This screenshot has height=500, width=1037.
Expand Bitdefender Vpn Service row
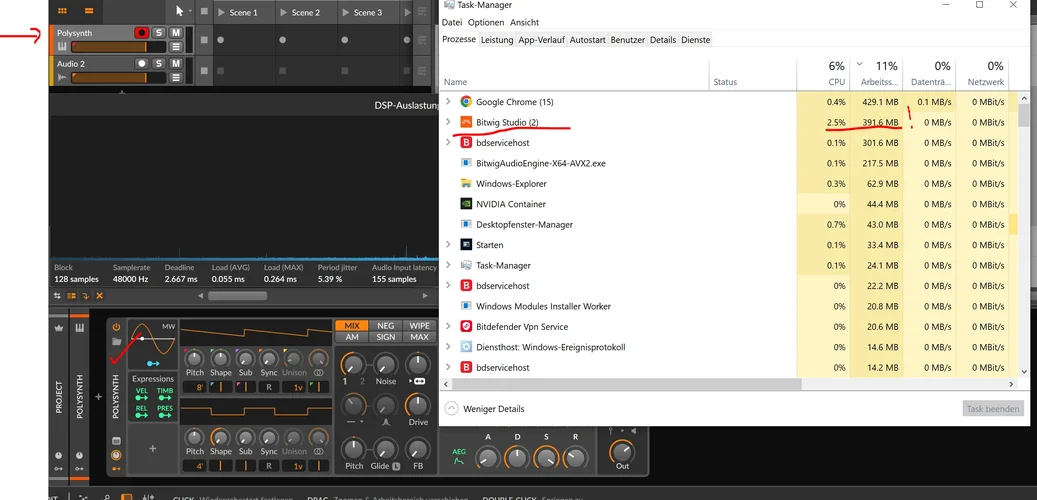(x=448, y=326)
